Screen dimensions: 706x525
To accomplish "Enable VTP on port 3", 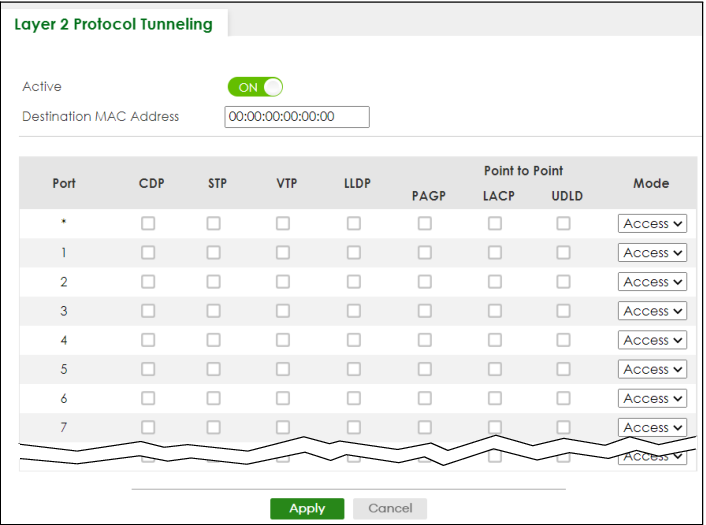I will click(283, 311).
